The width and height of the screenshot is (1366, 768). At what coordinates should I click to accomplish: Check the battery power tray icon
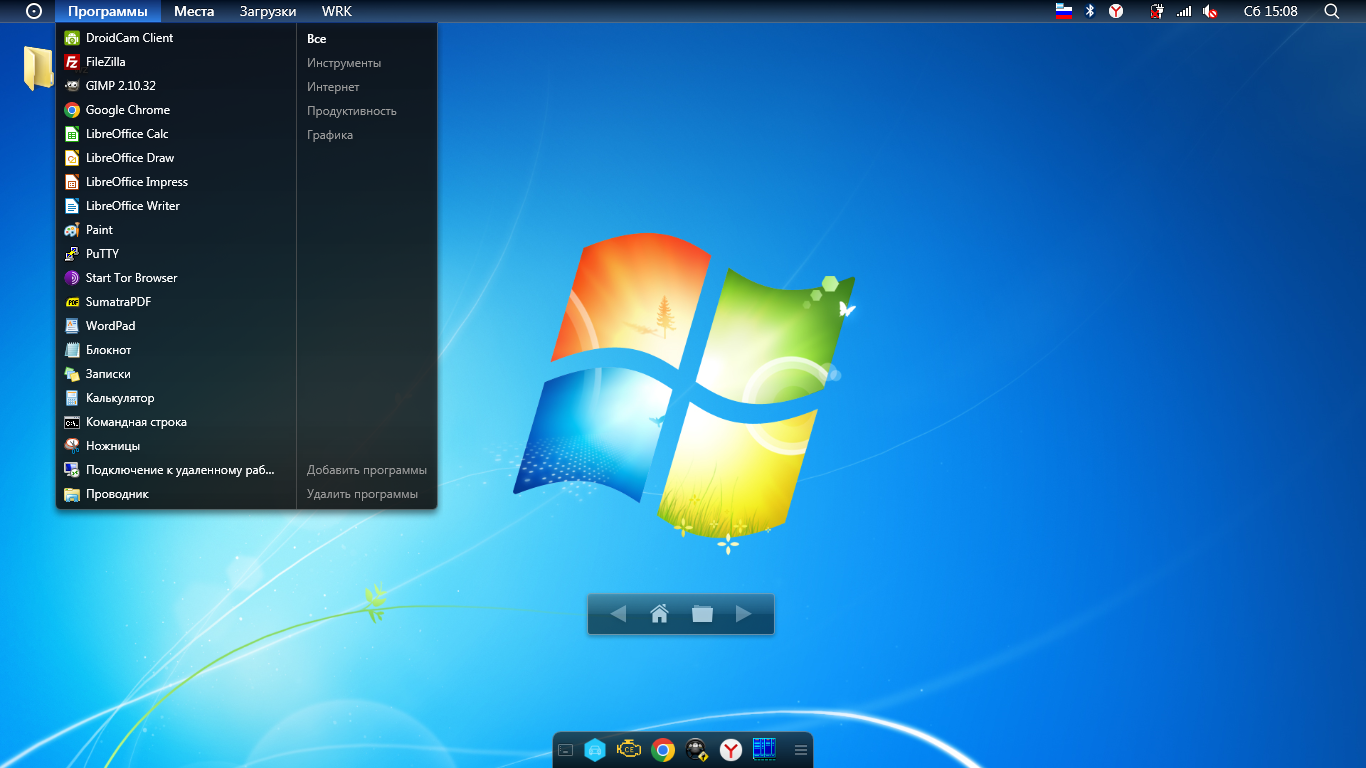click(x=1157, y=11)
